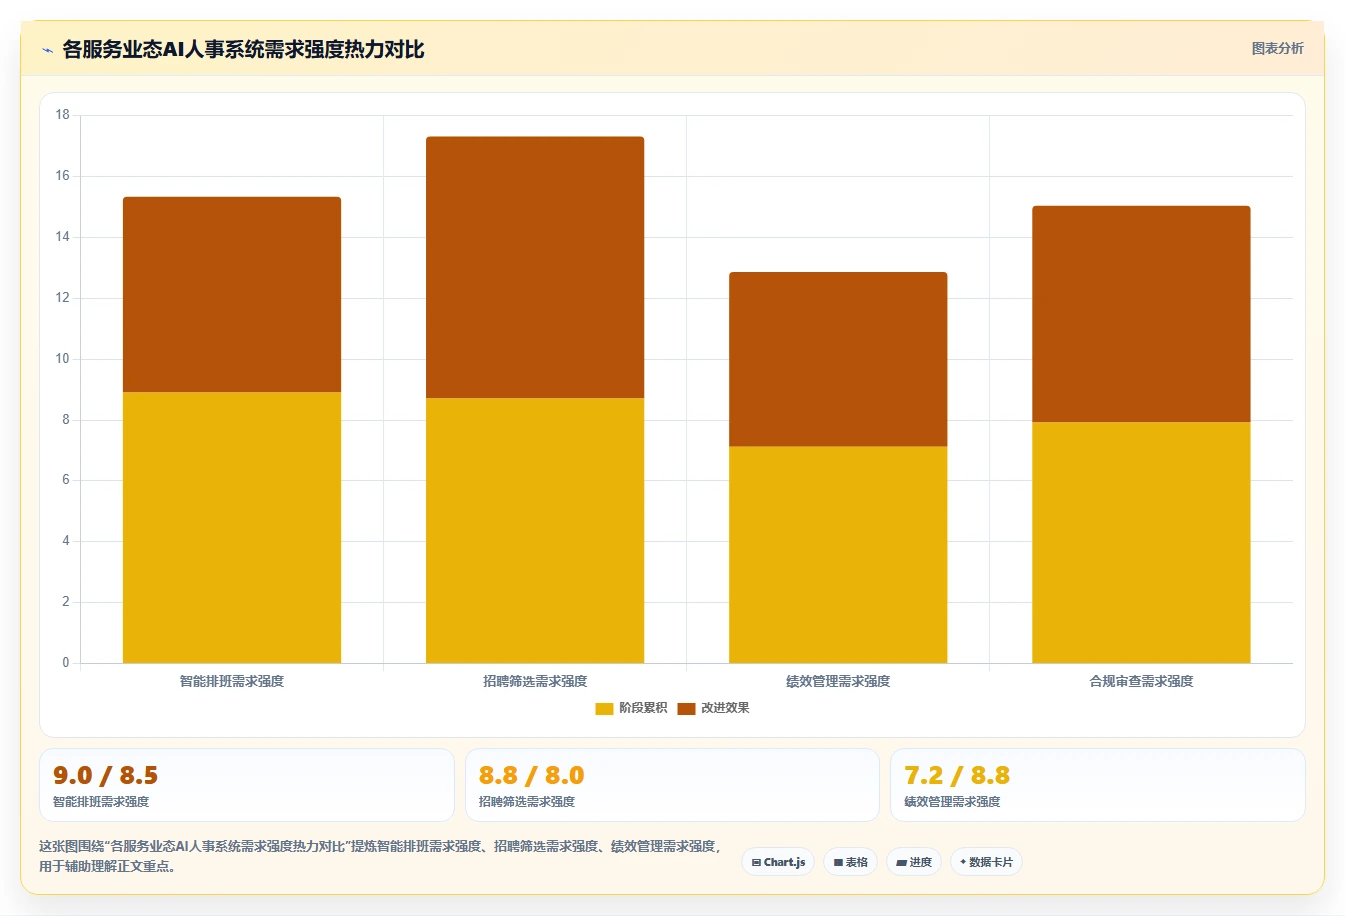Click the 进度 tag chip
The image size is (1345, 916).
[x=914, y=862]
